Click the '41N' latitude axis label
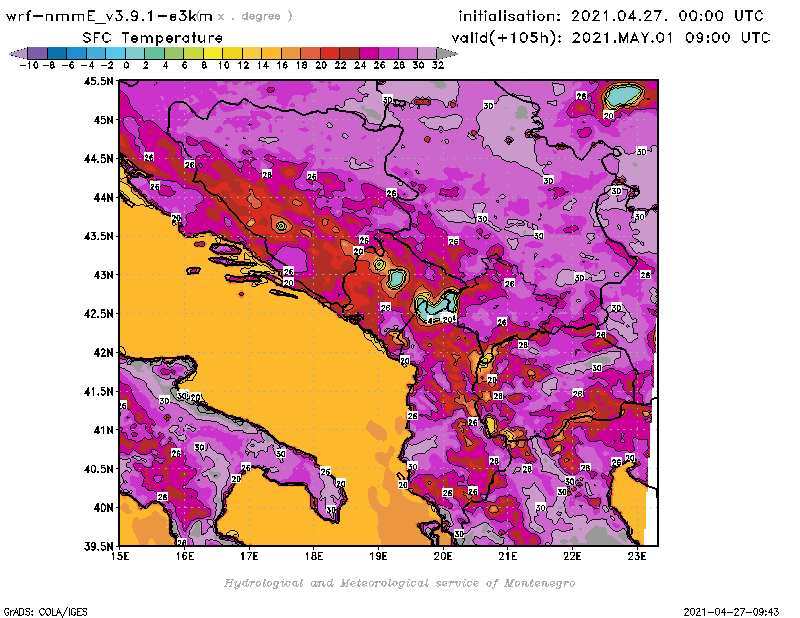This screenshot has height=618, width=800. tap(103, 430)
